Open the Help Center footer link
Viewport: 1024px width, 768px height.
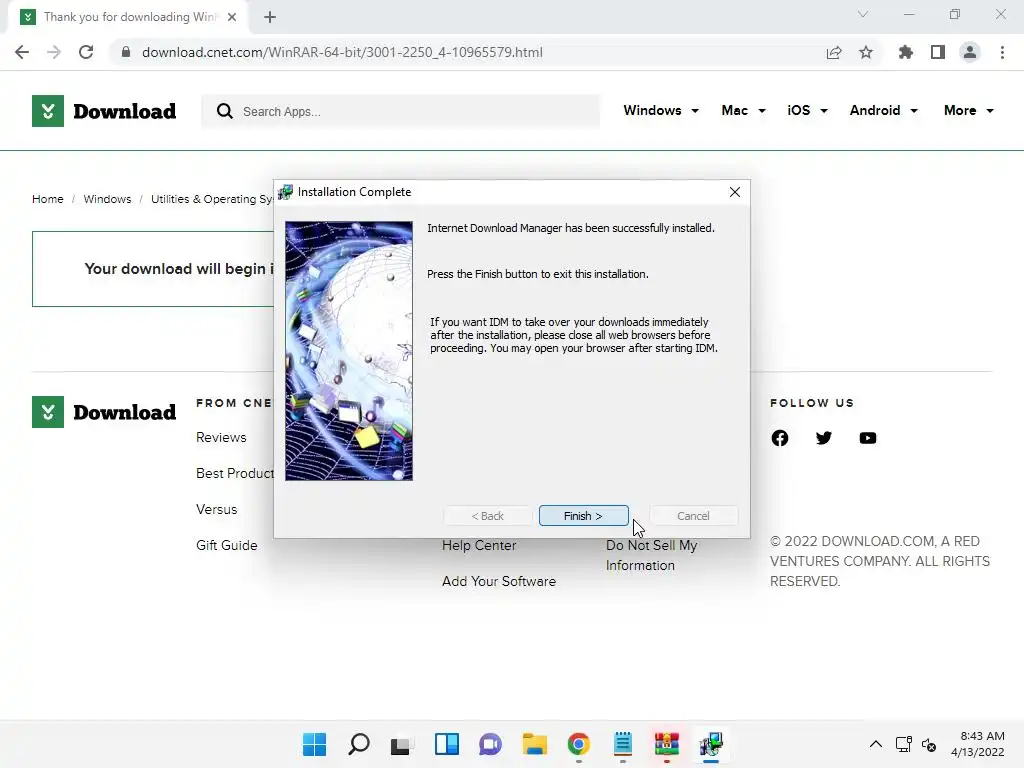click(x=479, y=545)
